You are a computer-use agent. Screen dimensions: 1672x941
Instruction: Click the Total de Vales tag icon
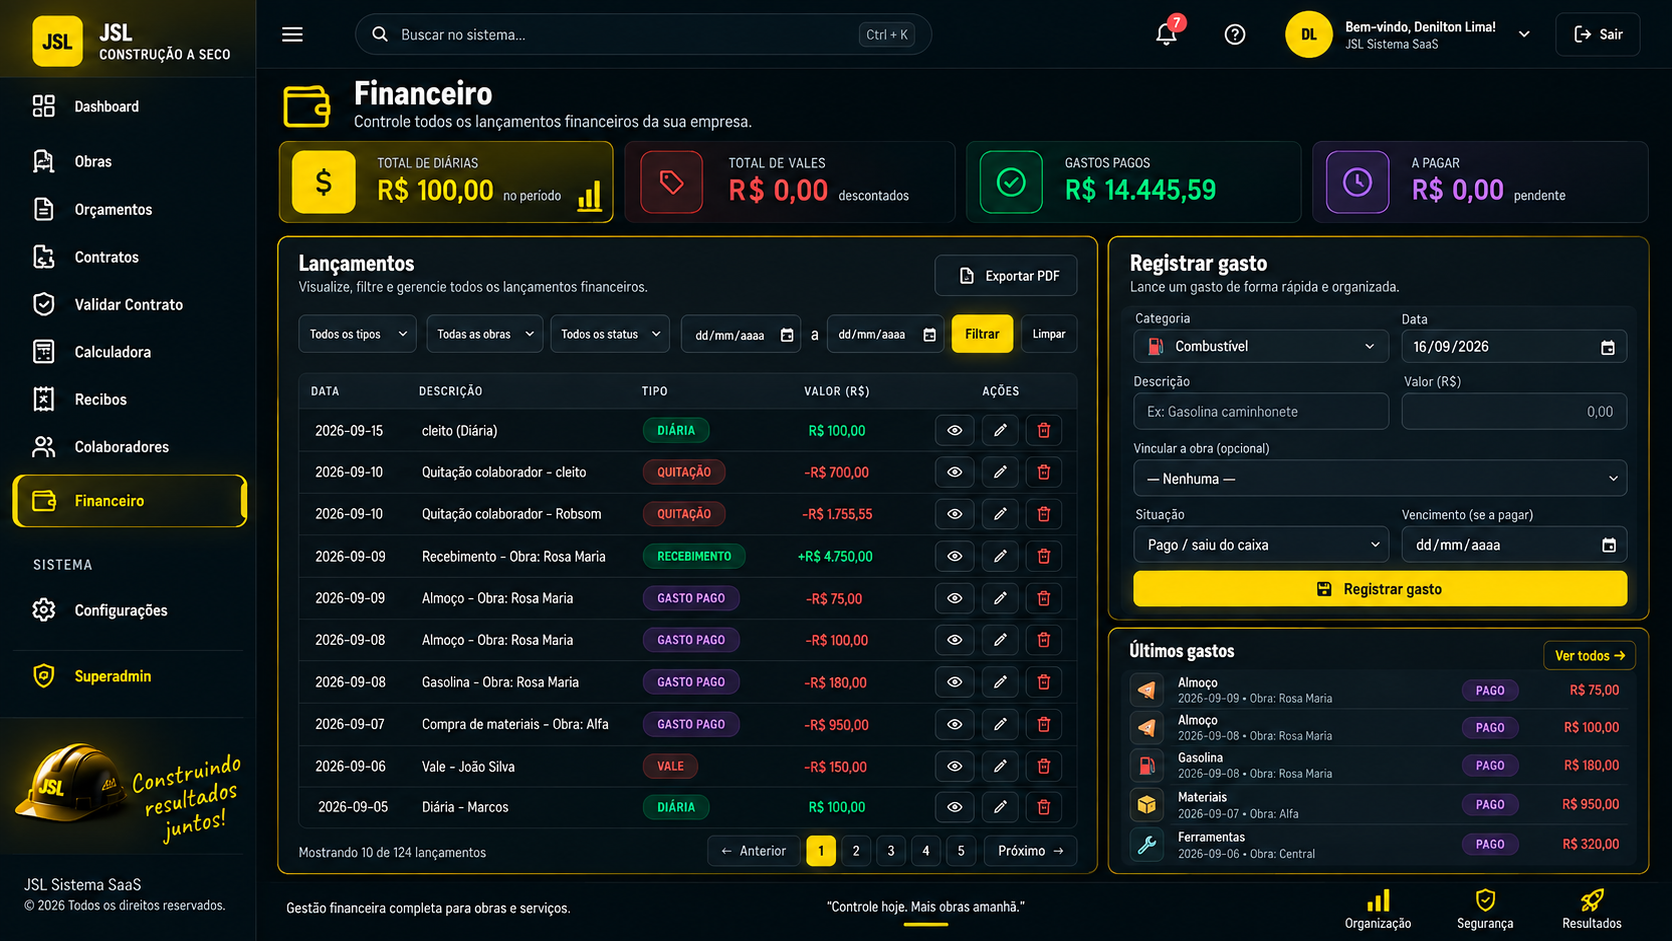click(x=671, y=182)
